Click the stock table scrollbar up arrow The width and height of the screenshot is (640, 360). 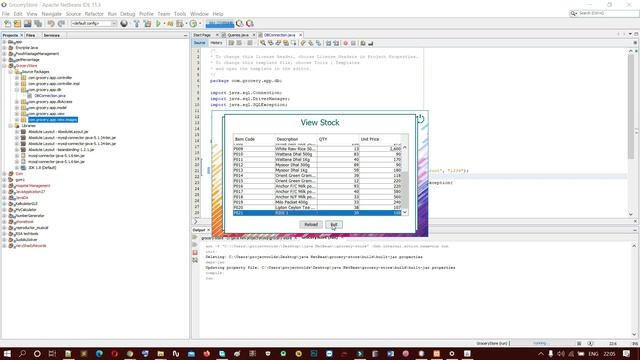[405, 147]
